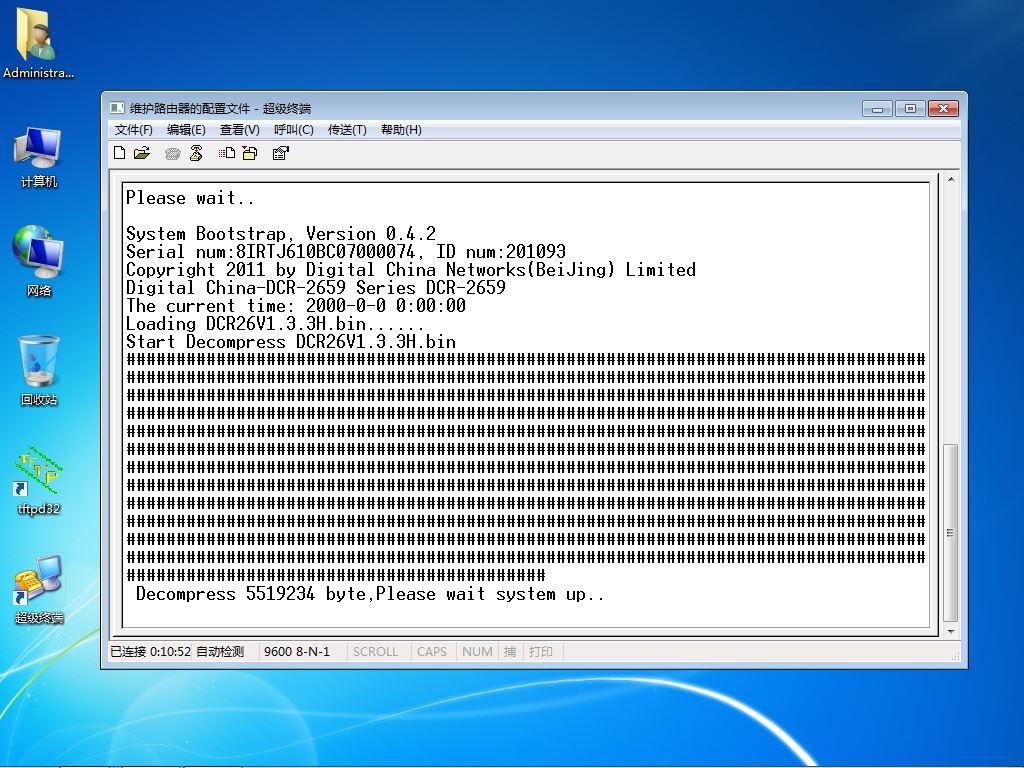
Task: Open the 帮助(H) menu
Action: coord(402,130)
